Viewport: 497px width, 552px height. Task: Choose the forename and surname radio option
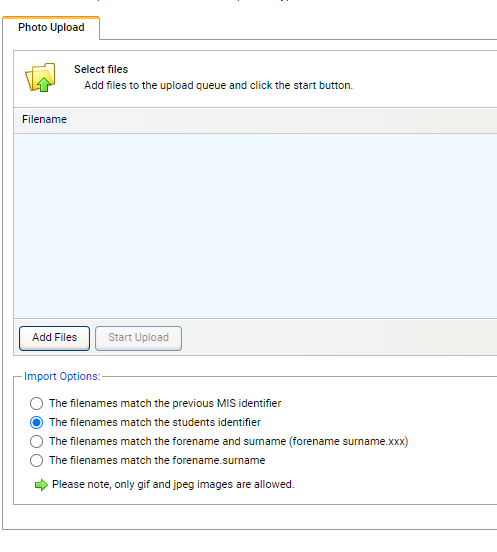point(36,441)
